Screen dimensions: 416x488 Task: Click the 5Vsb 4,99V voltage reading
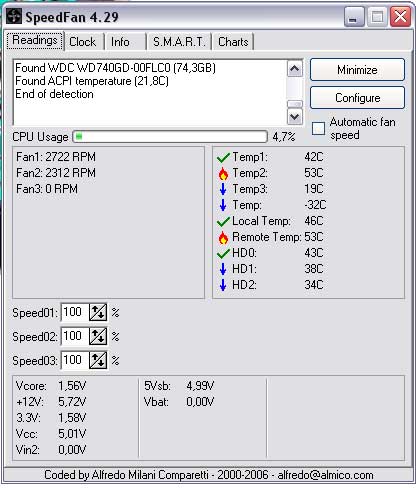[x=179, y=386]
